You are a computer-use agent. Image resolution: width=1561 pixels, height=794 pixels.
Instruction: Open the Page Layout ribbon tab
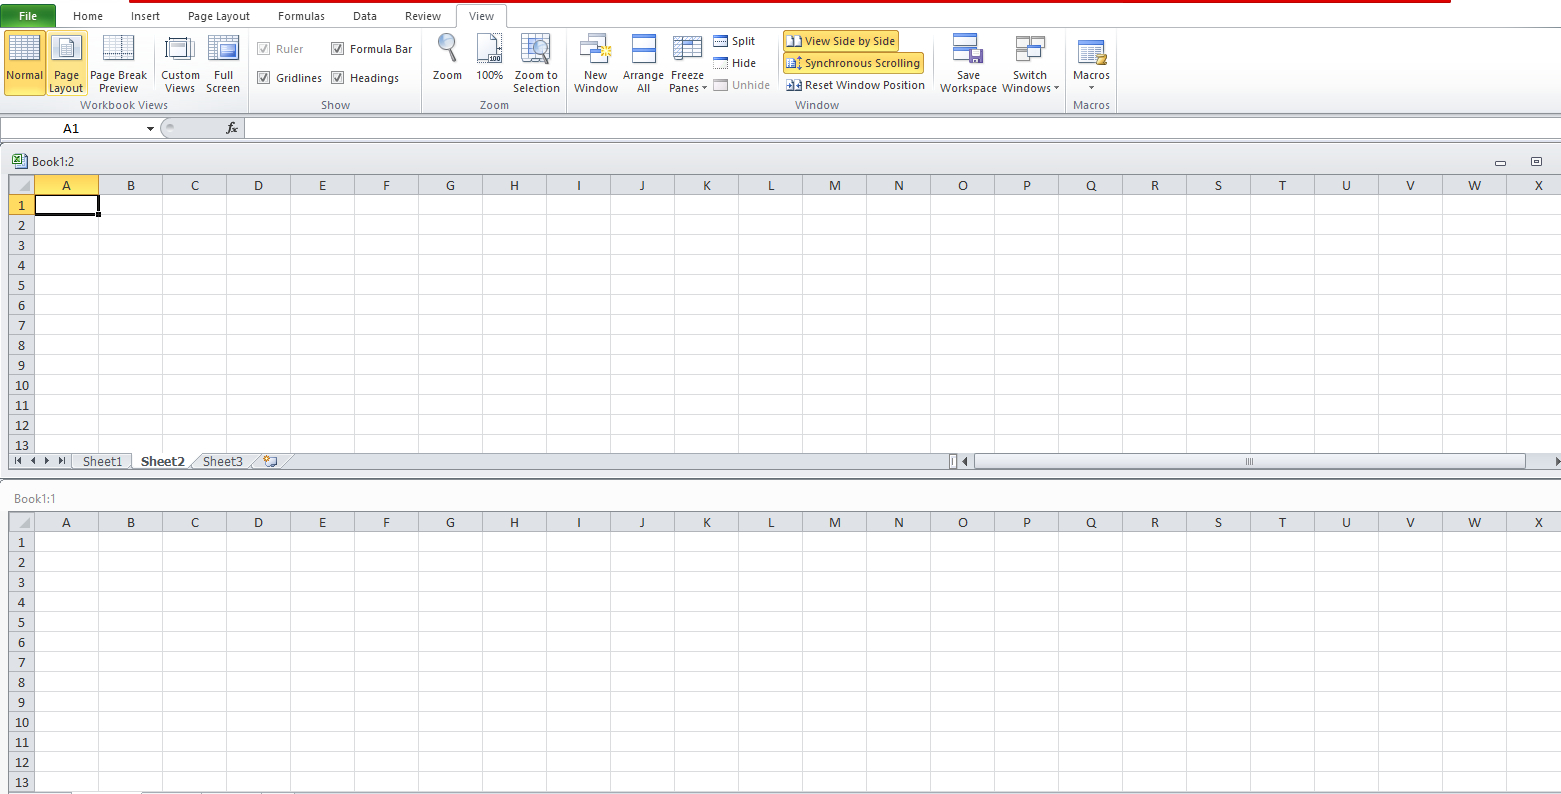219,16
